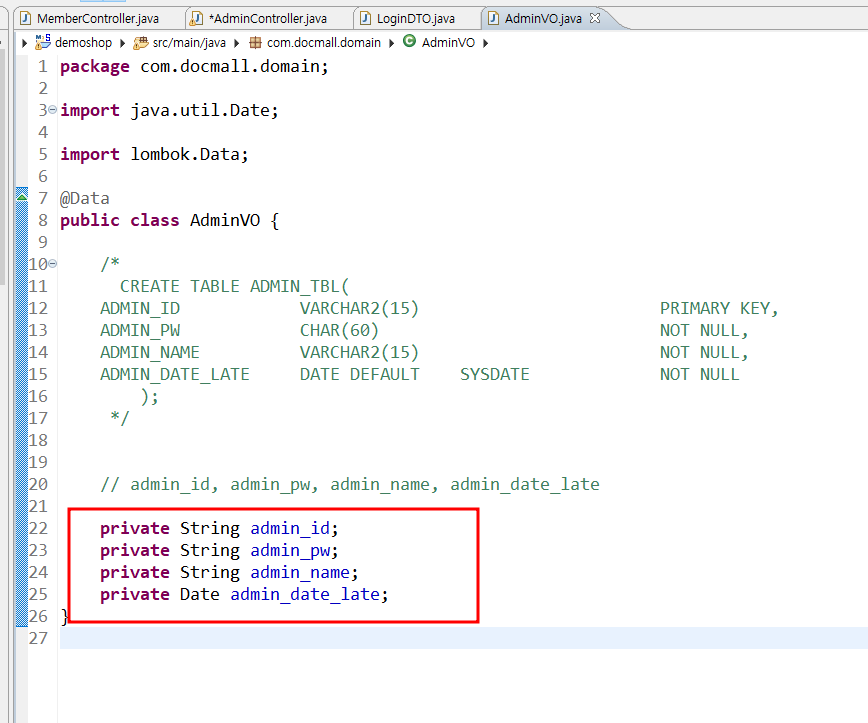Image resolution: width=868 pixels, height=723 pixels.
Task: Click the Date type on line 25
Action: (199, 594)
